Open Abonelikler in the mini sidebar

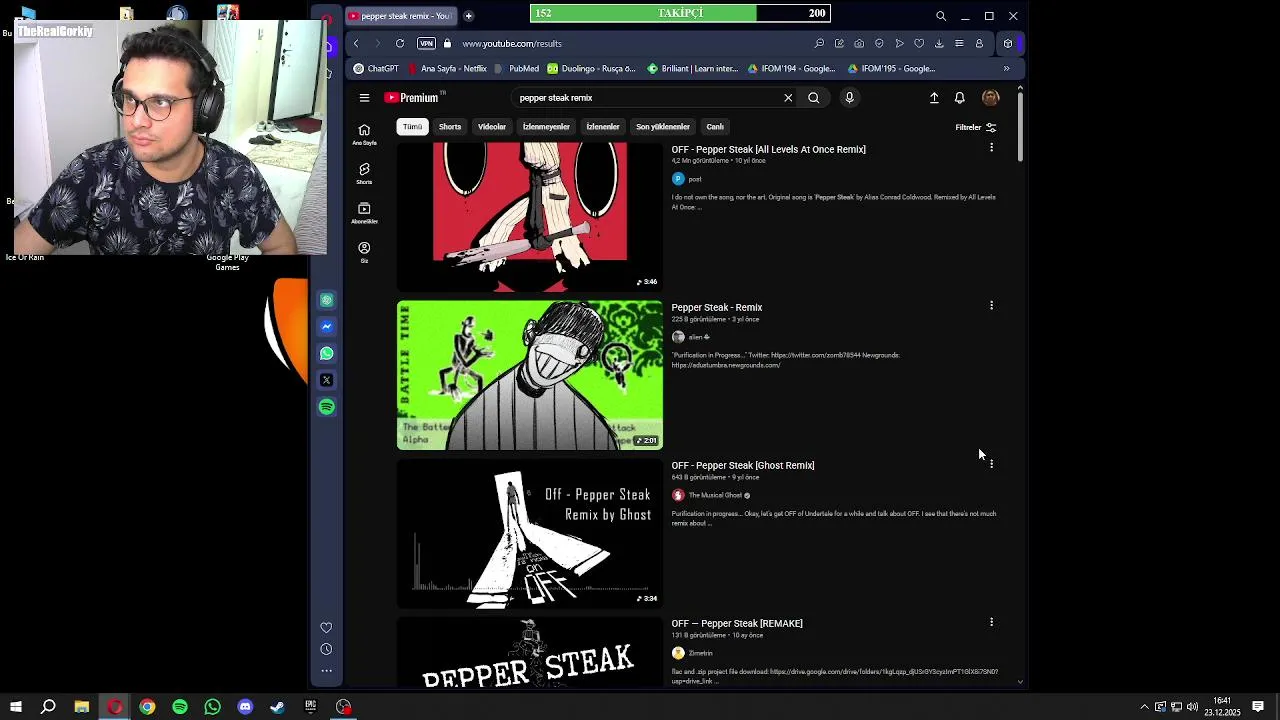364,213
